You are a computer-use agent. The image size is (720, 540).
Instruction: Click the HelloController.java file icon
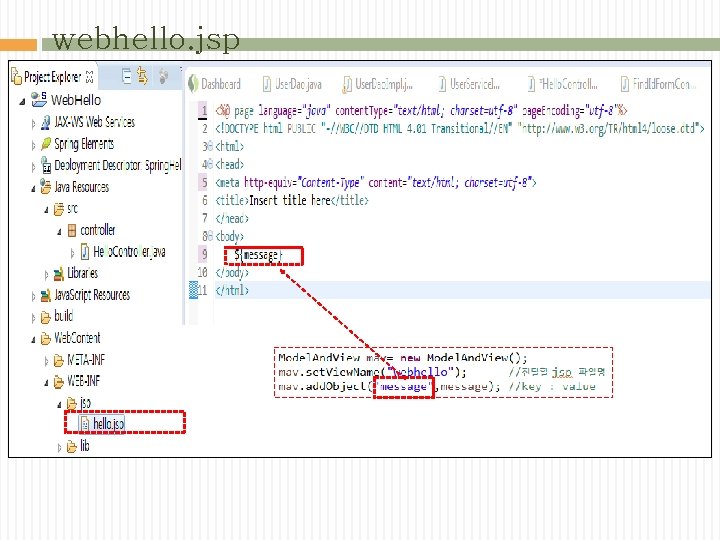85,252
